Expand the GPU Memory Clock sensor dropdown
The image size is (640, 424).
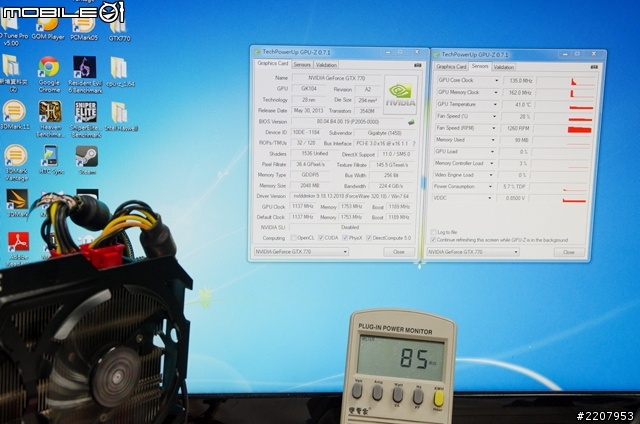496,93
